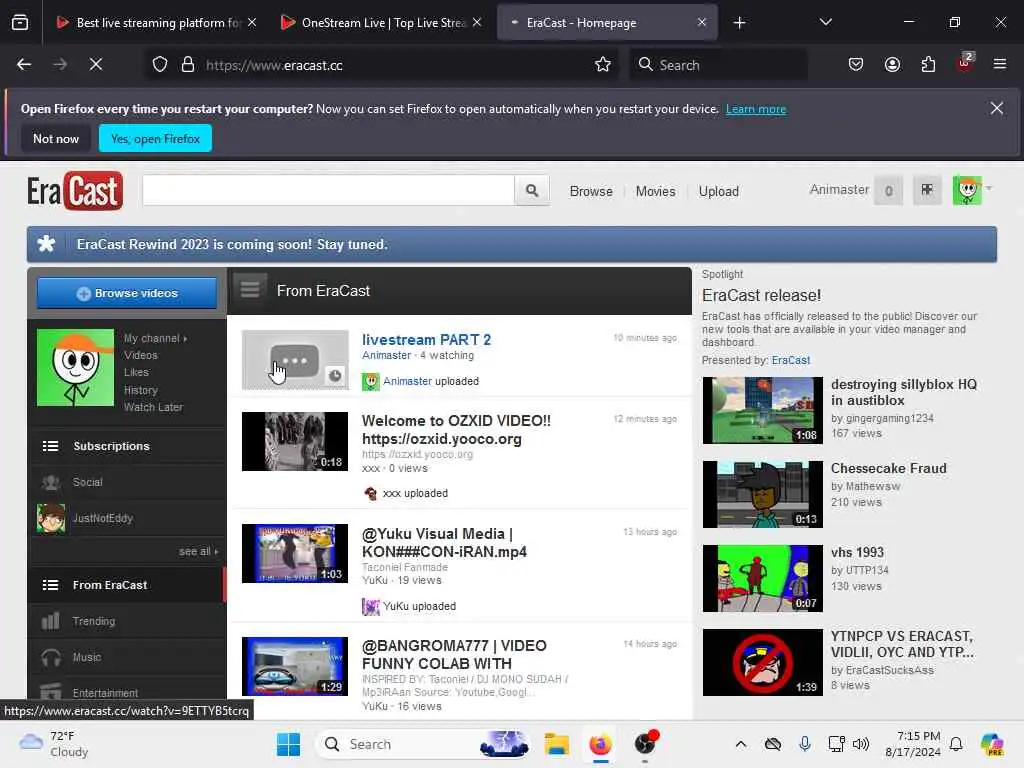Open the Movies menu item
This screenshot has width=1024, height=768.
[656, 191]
